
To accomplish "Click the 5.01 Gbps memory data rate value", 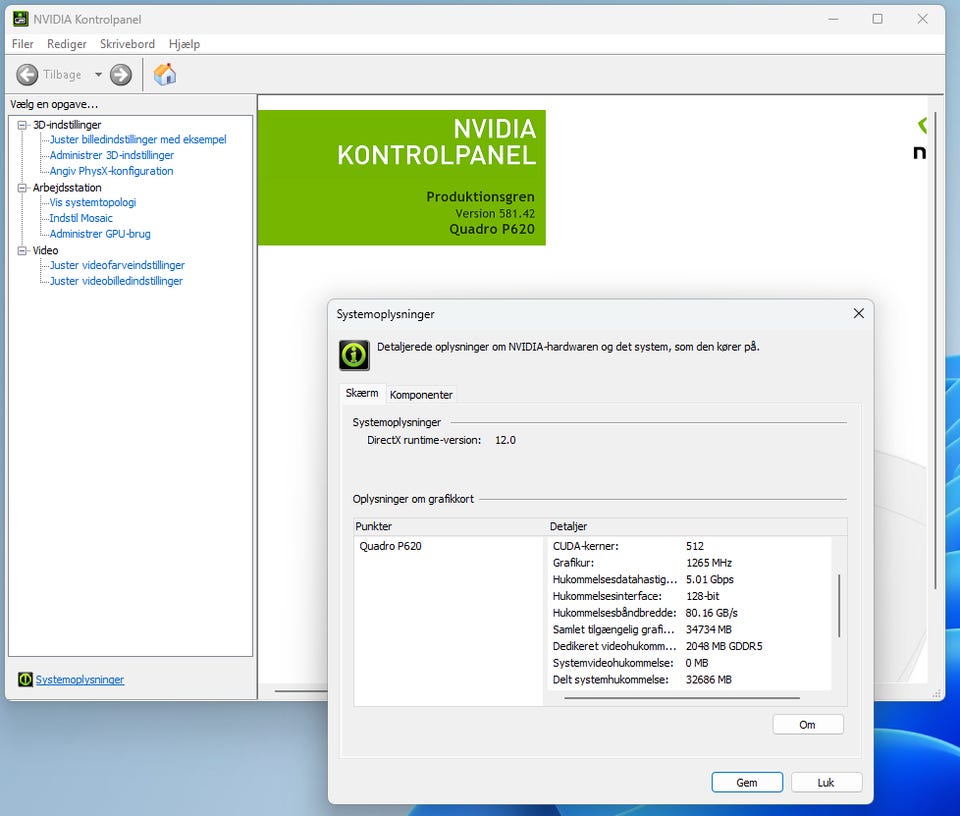I will pyautogui.click(x=710, y=579).
